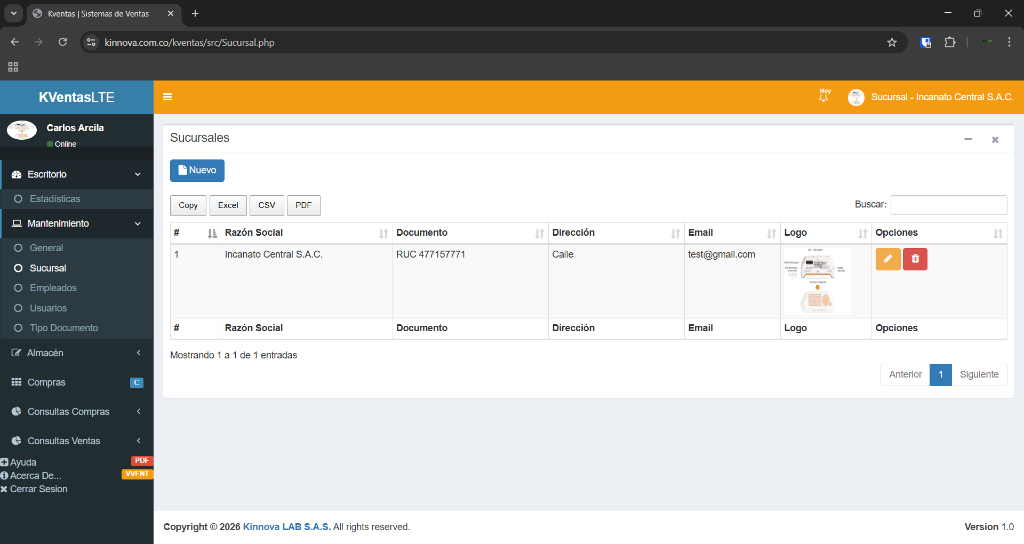Open the Ayuda help link
This screenshot has width=1024, height=544.
(18, 462)
